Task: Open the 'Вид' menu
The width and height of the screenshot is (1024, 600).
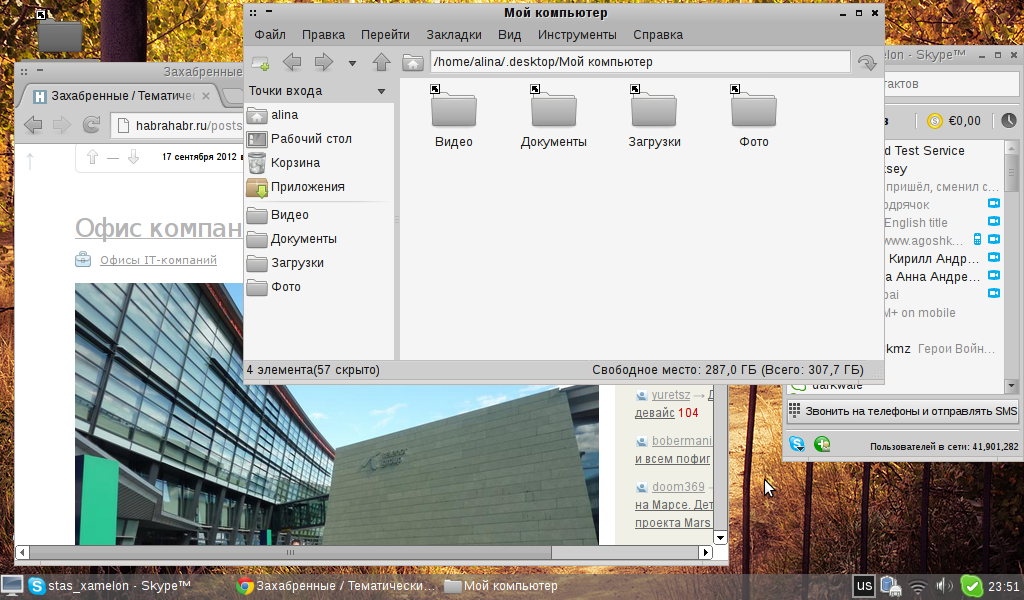Action: tap(509, 35)
